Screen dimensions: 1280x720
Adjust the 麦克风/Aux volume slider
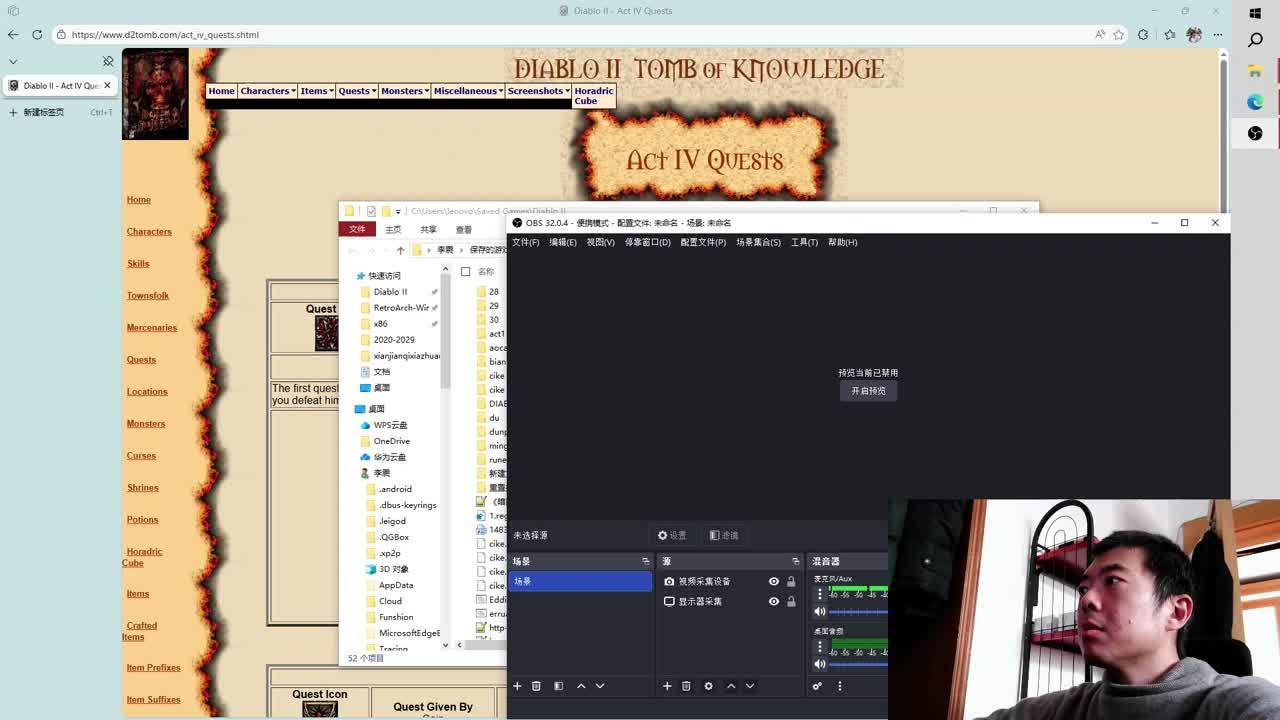click(858, 611)
